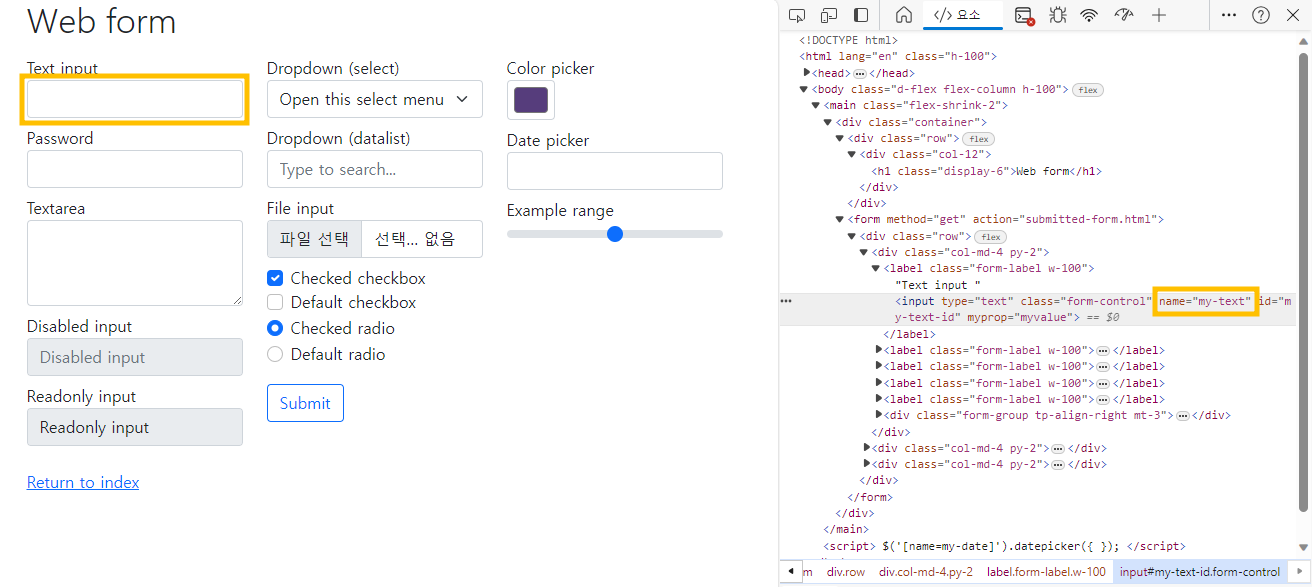The width and height of the screenshot is (1312, 587).
Task: Collapse the main flex-shrink-2 node
Action: pos(816,106)
